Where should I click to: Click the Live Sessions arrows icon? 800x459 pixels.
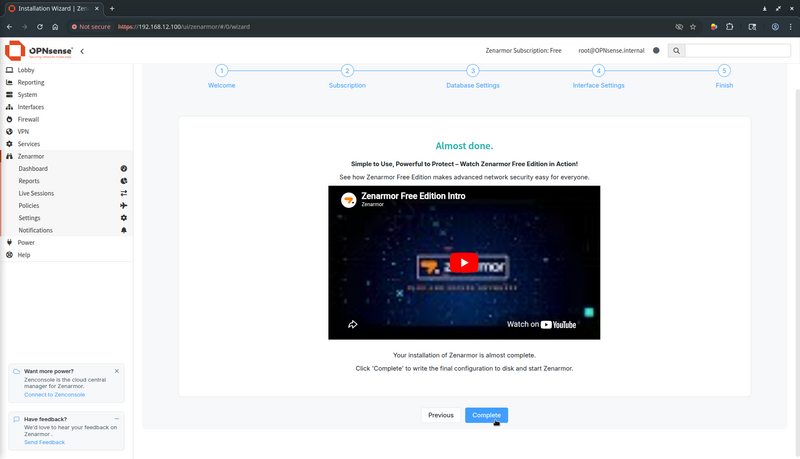pos(123,193)
